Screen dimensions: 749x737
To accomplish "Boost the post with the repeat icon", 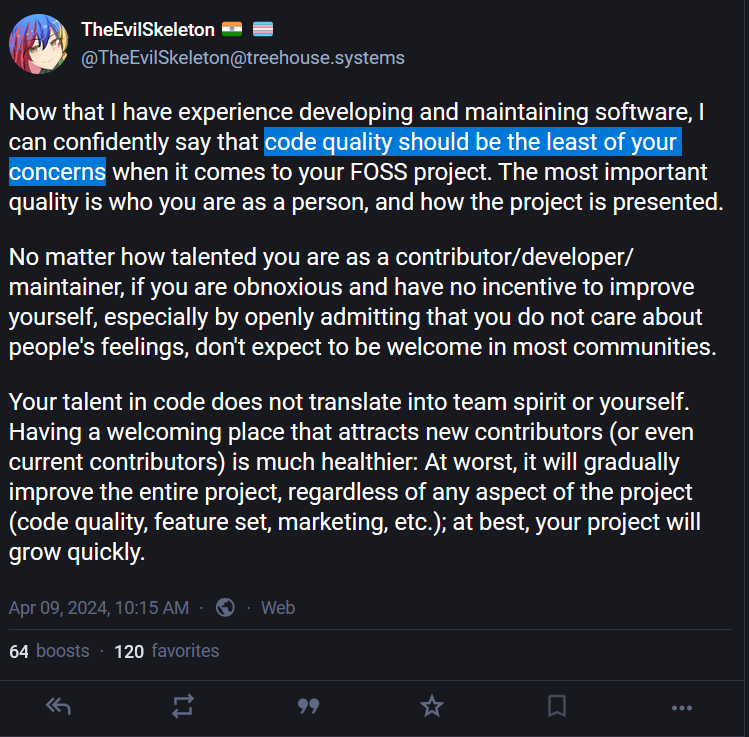I will tap(182, 707).
